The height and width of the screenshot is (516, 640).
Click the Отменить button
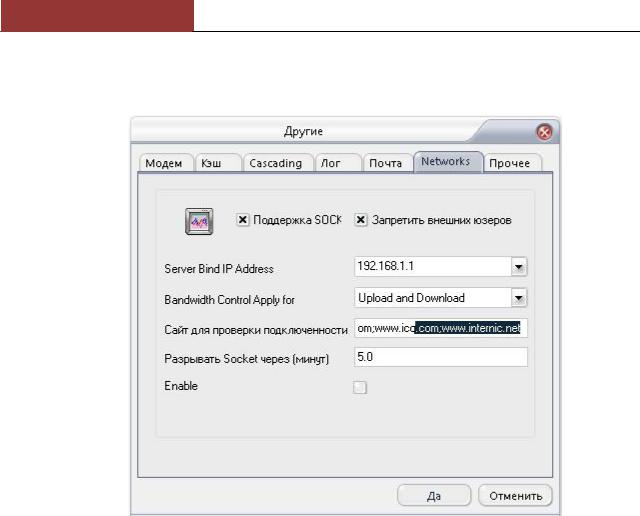click(515, 496)
